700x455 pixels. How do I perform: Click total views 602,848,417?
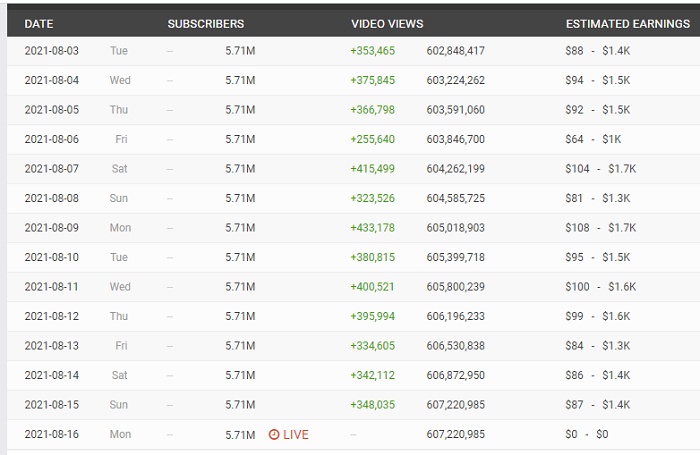(455, 50)
